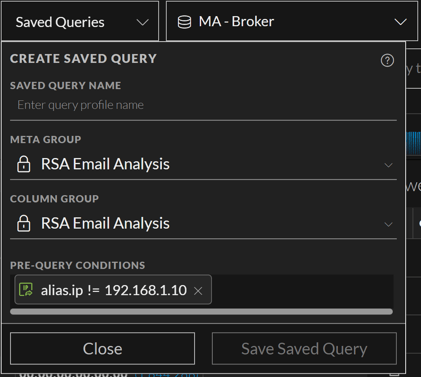
Task: Click the lock icon in Meta Group row
Action: tap(23, 164)
